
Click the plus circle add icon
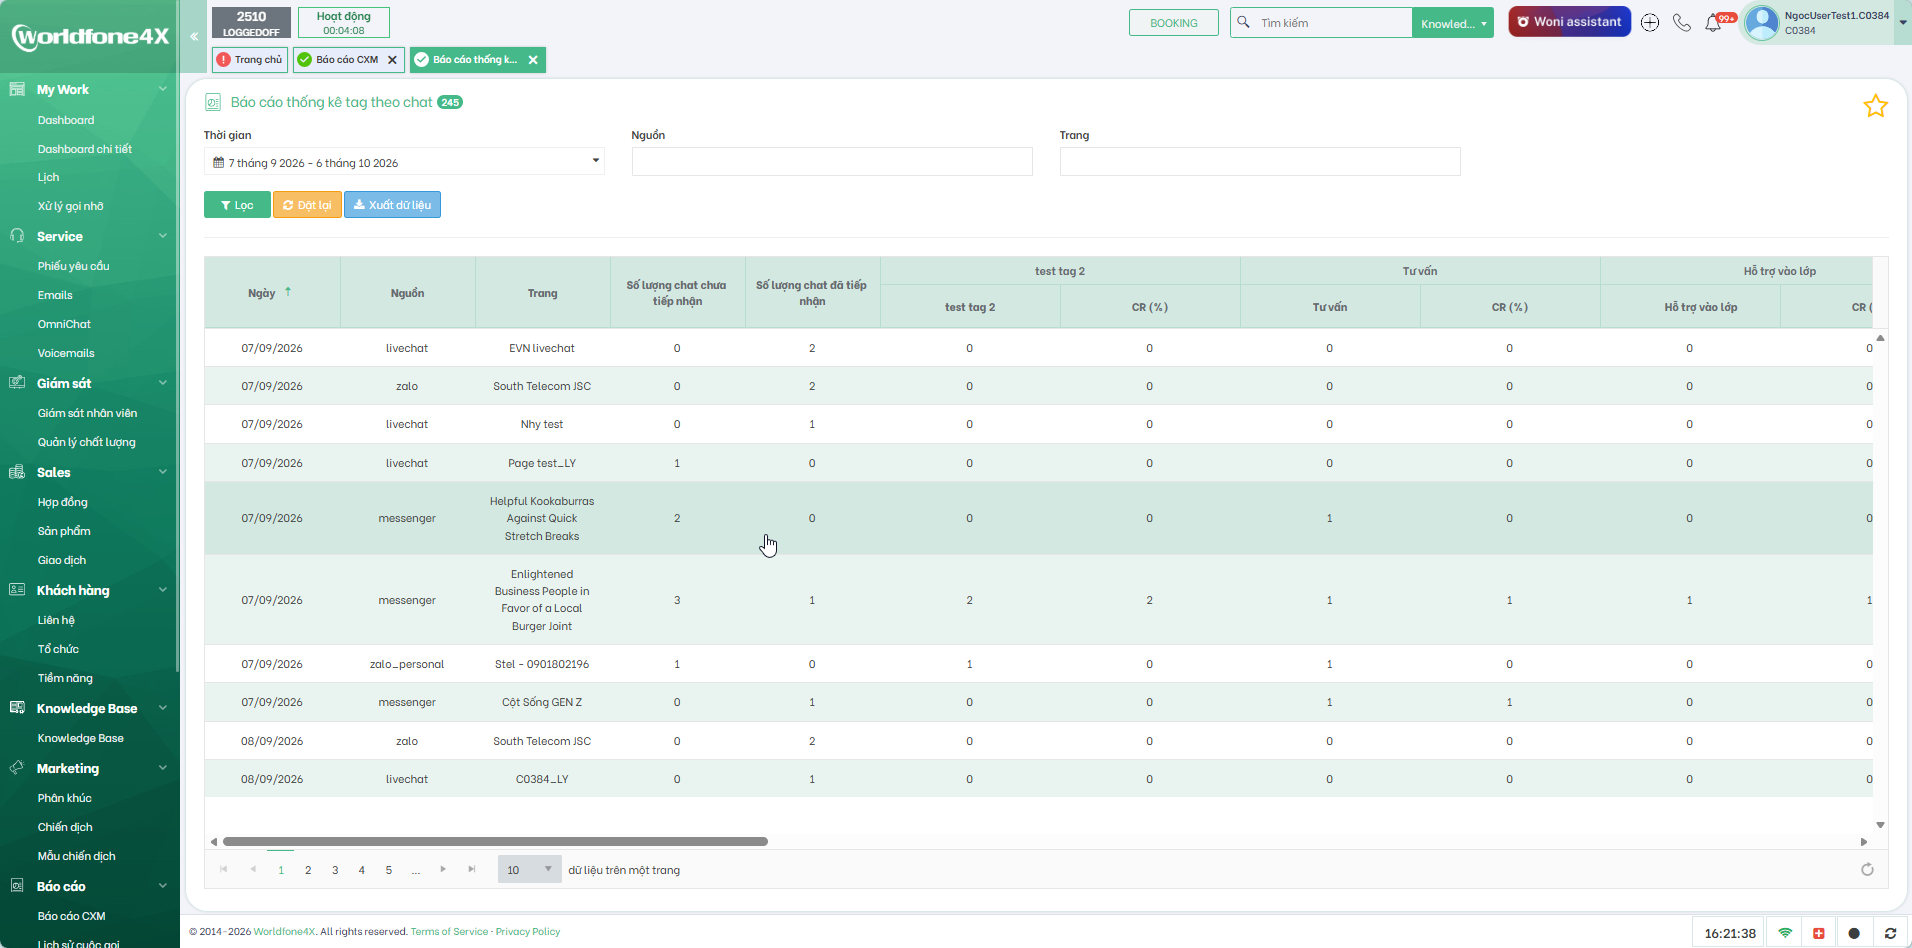pyautogui.click(x=1650, y=23)
